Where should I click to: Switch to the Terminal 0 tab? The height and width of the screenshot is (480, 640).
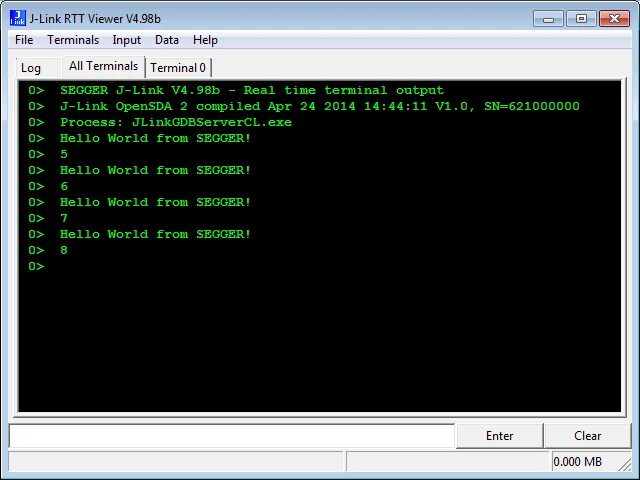[178, 68]
